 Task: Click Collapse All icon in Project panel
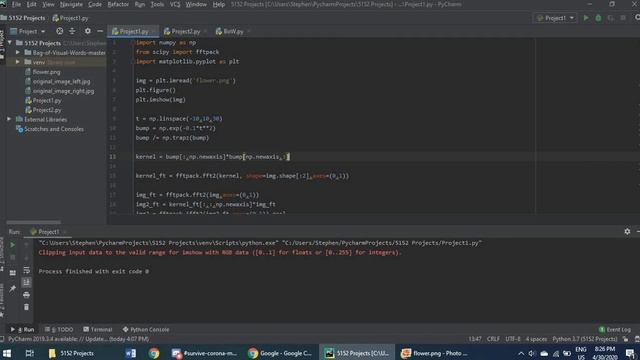[72, 31]
